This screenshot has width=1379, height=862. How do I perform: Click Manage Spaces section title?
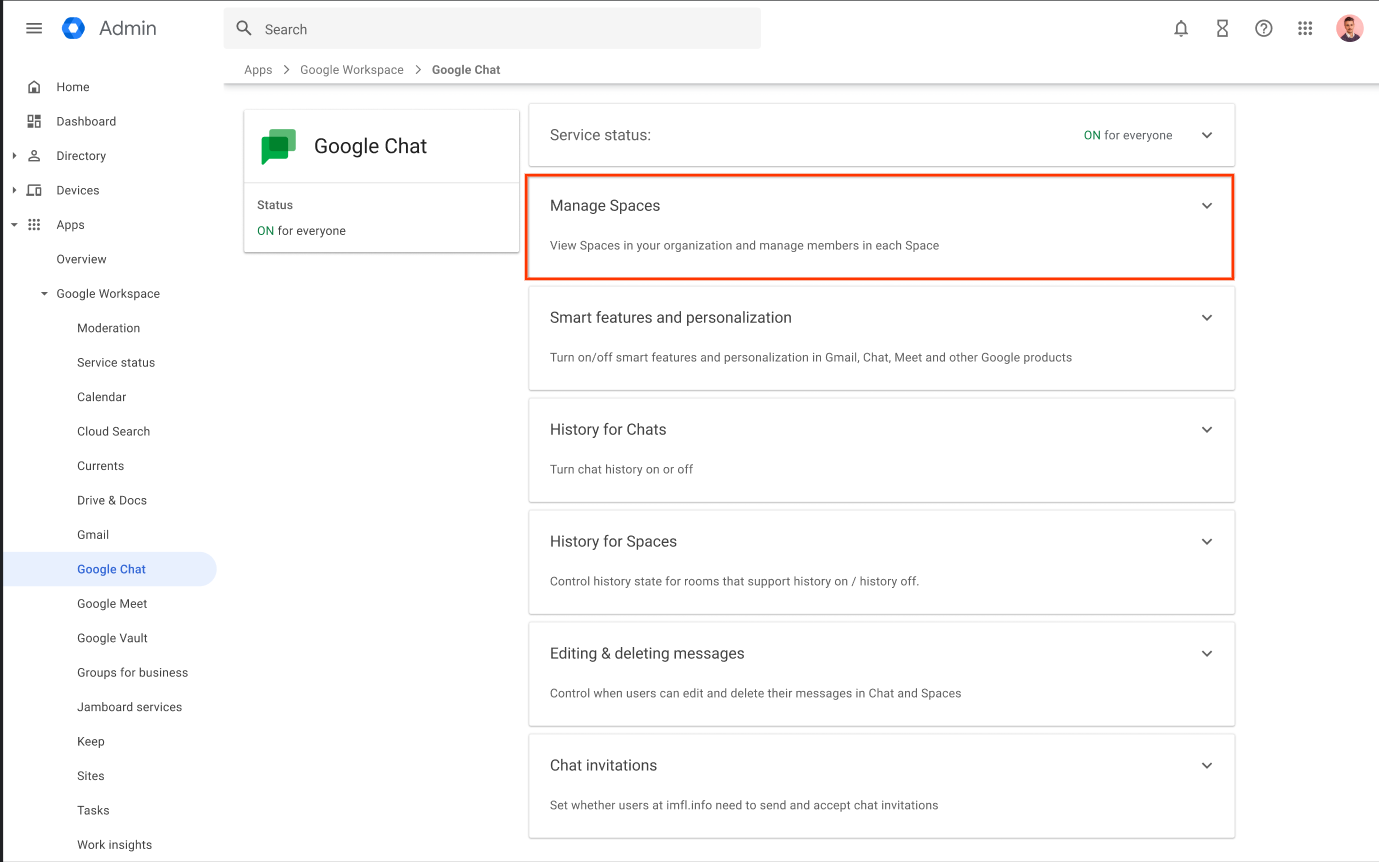(x=605, y=206)
